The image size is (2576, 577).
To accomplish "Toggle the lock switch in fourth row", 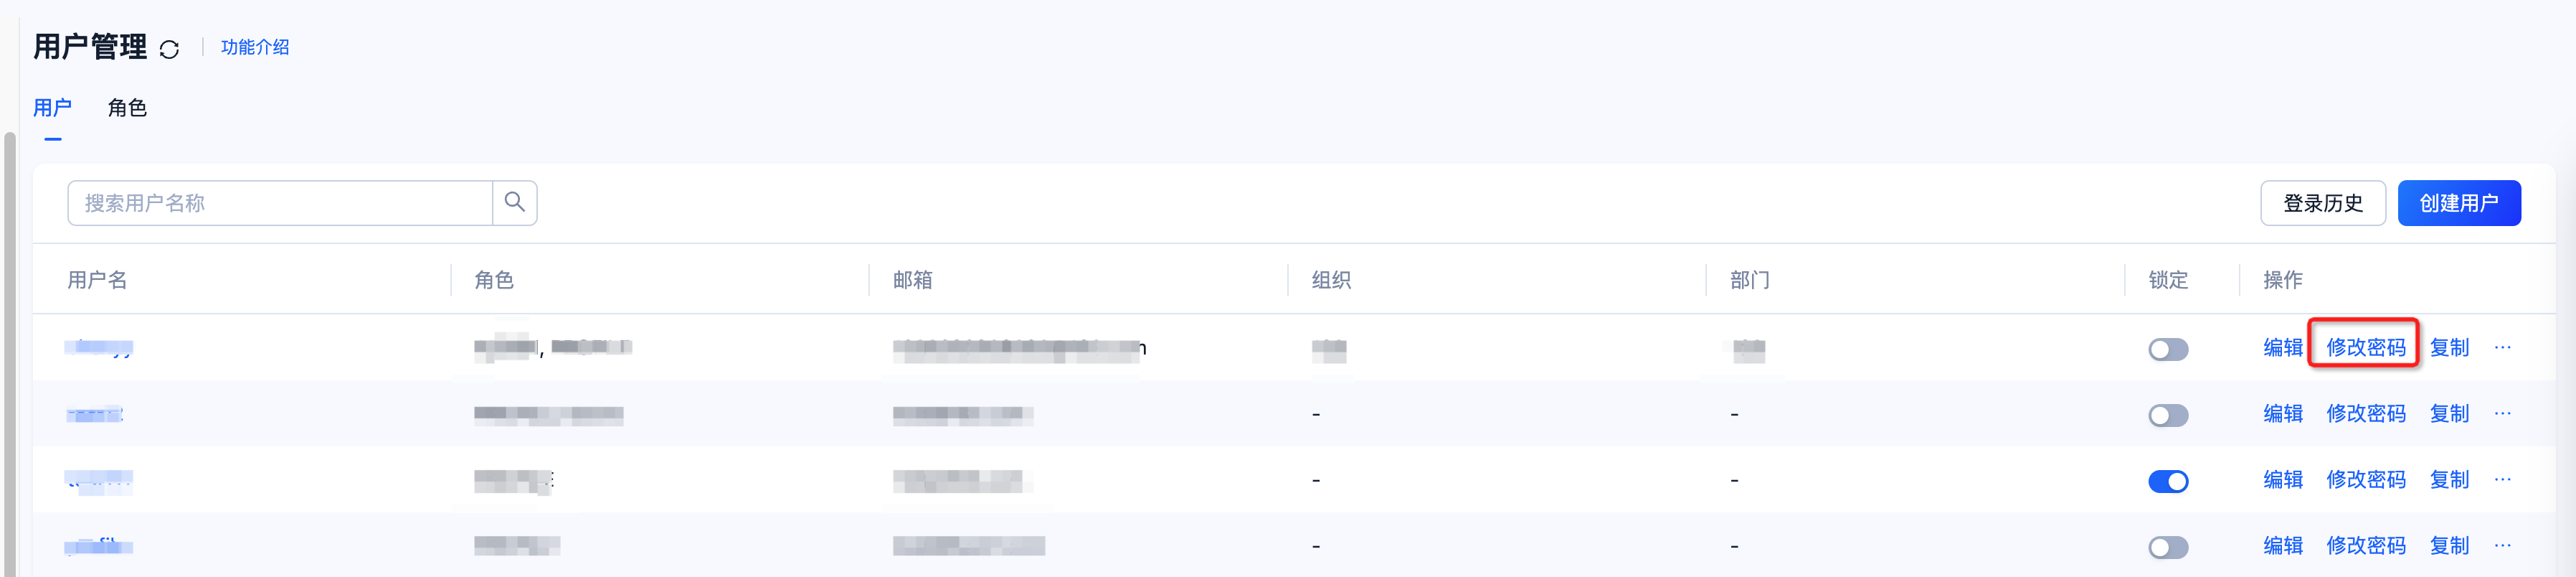I will coord(2168,547).
